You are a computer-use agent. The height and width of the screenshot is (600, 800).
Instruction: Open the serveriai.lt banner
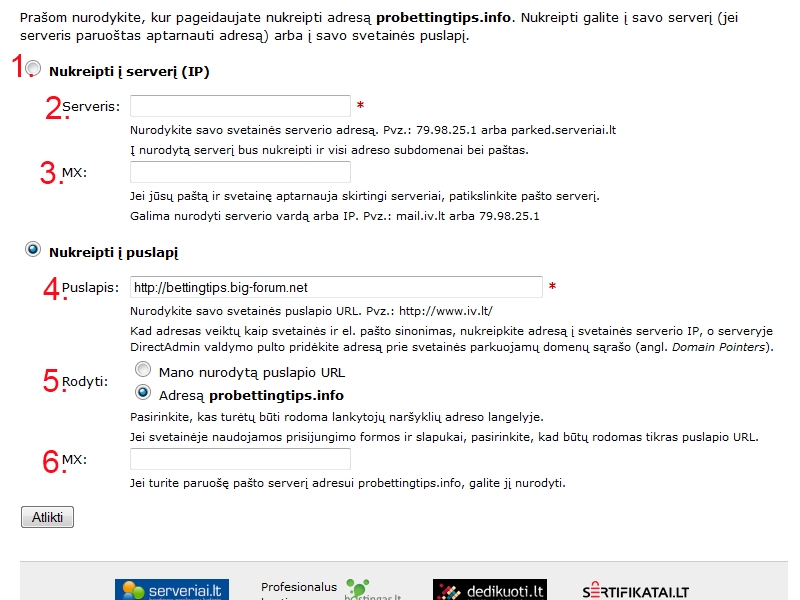172,589
